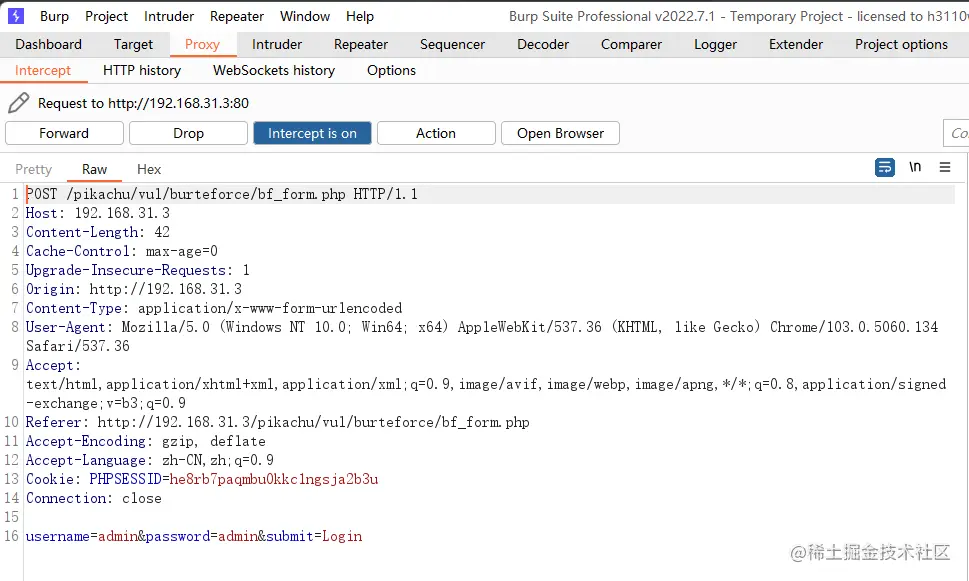Switch to the Pretty view tab
Viewport: 969px width, 581px height.
point(33,169)
